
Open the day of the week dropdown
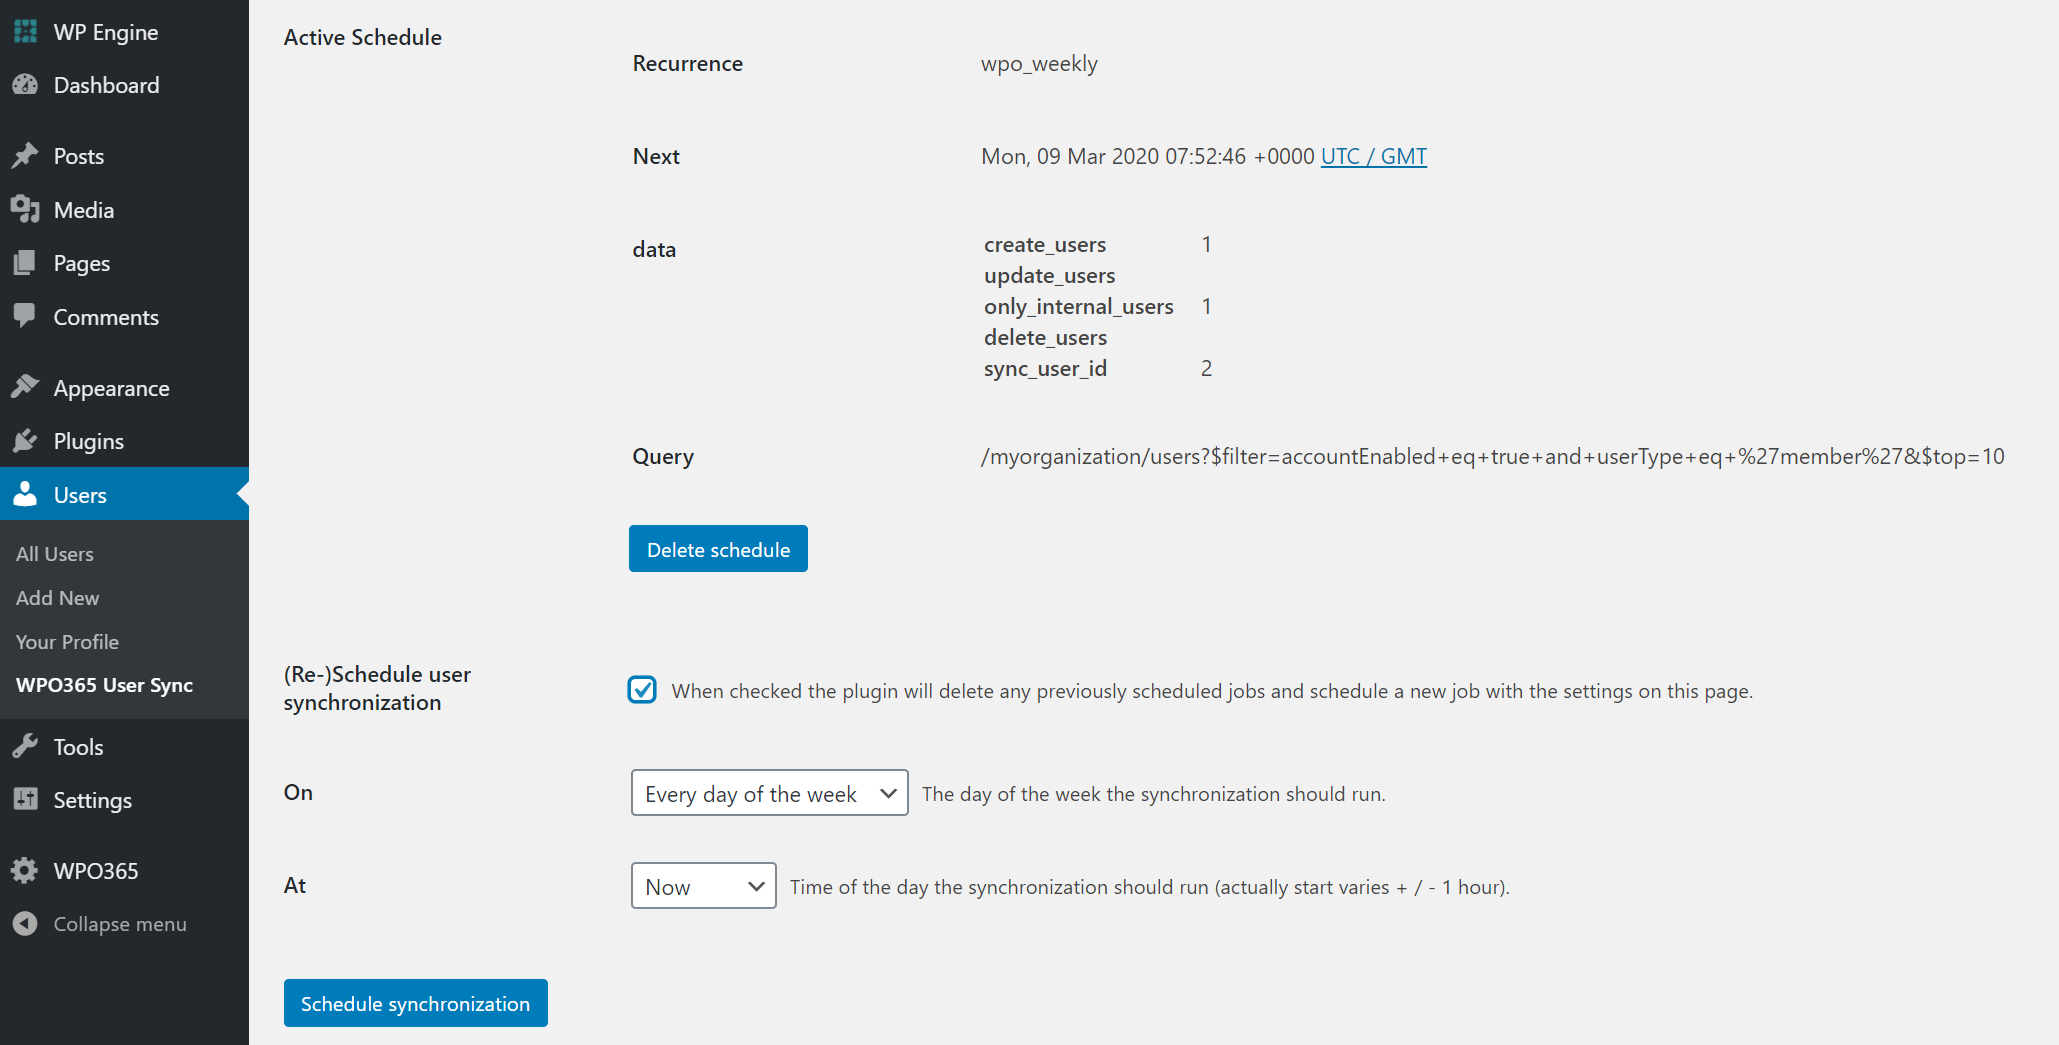(770, 793)
